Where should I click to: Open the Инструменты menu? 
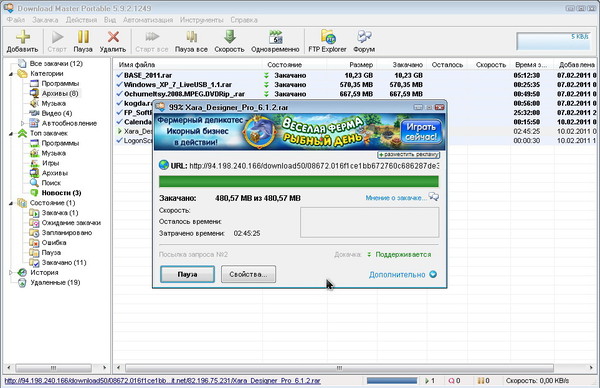(201, 20)
